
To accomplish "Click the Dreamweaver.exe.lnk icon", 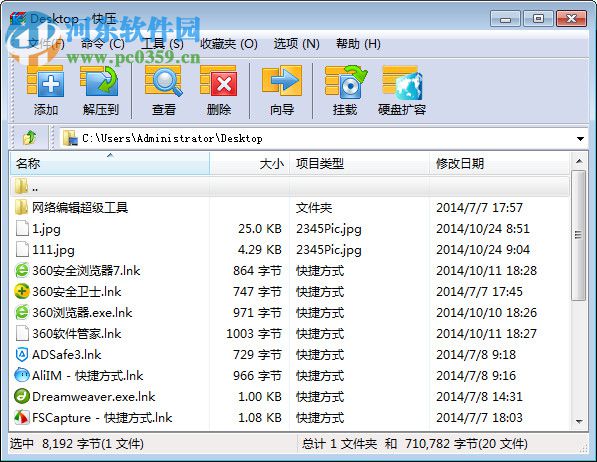I will coord(22,396).
